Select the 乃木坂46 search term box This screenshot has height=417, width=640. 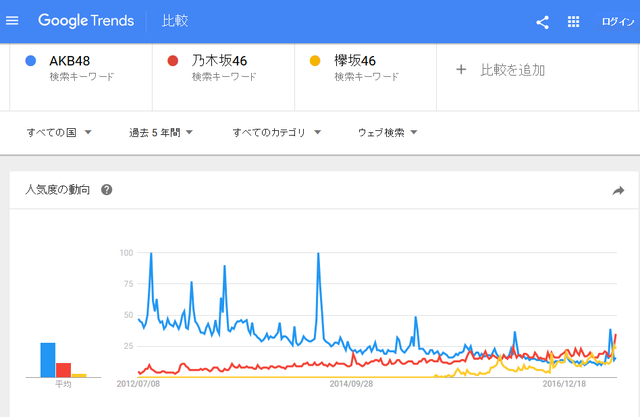pos(223,77)
